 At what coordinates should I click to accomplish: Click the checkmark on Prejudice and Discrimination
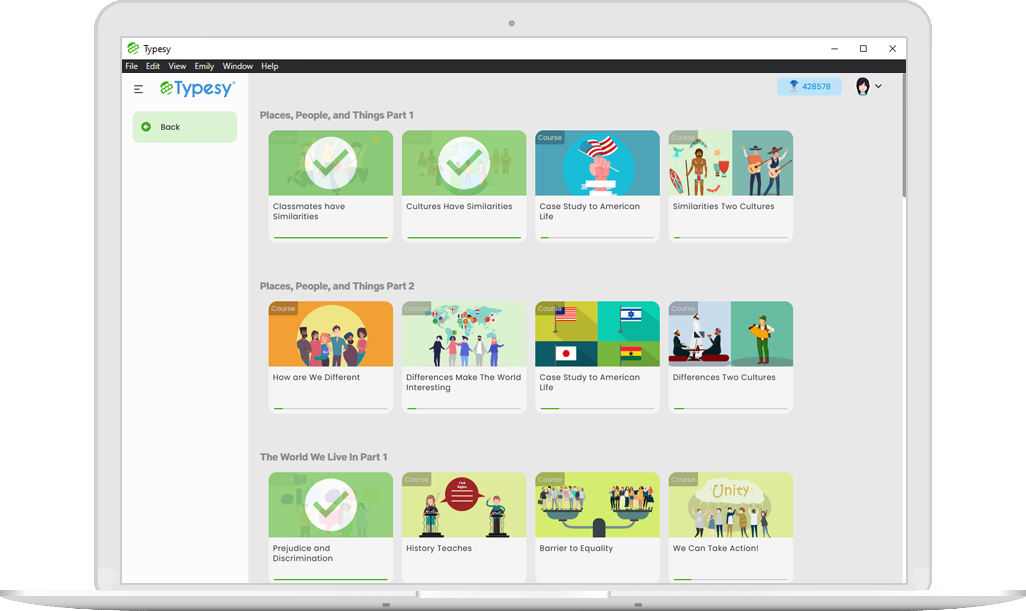pyautogui.click(x=331, y=505)
